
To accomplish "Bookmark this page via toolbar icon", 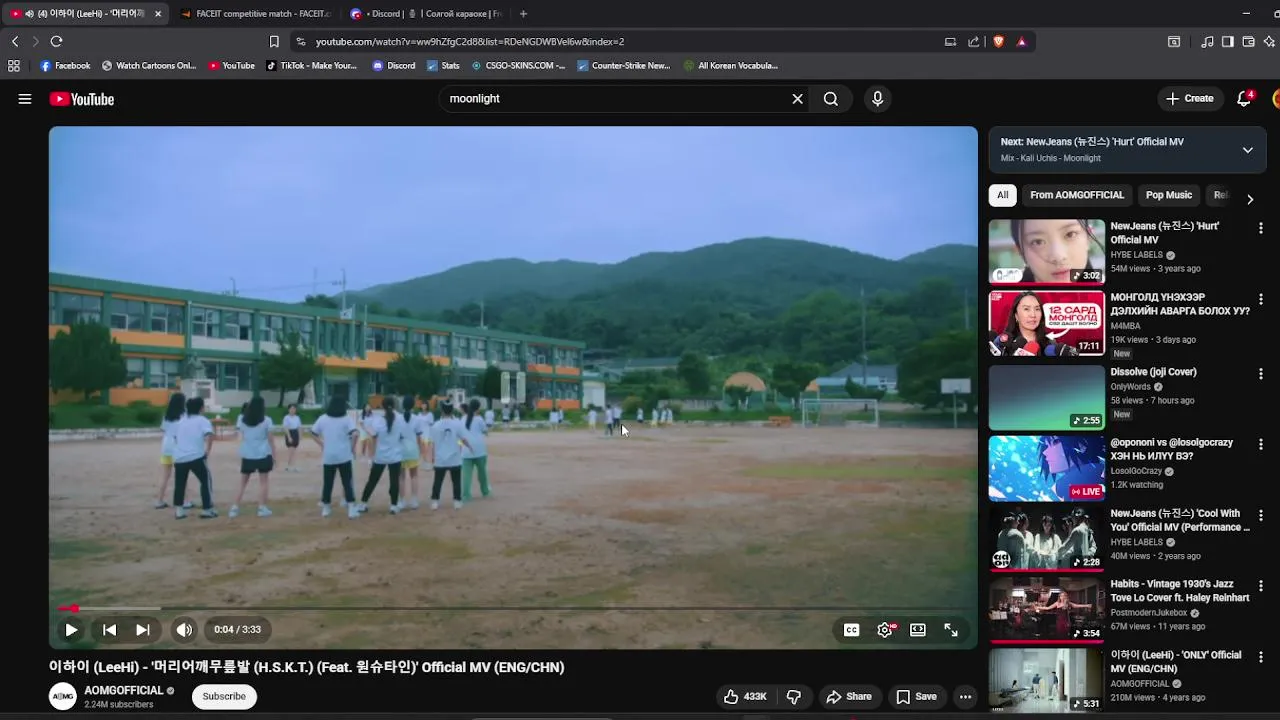I will point(274,41).
